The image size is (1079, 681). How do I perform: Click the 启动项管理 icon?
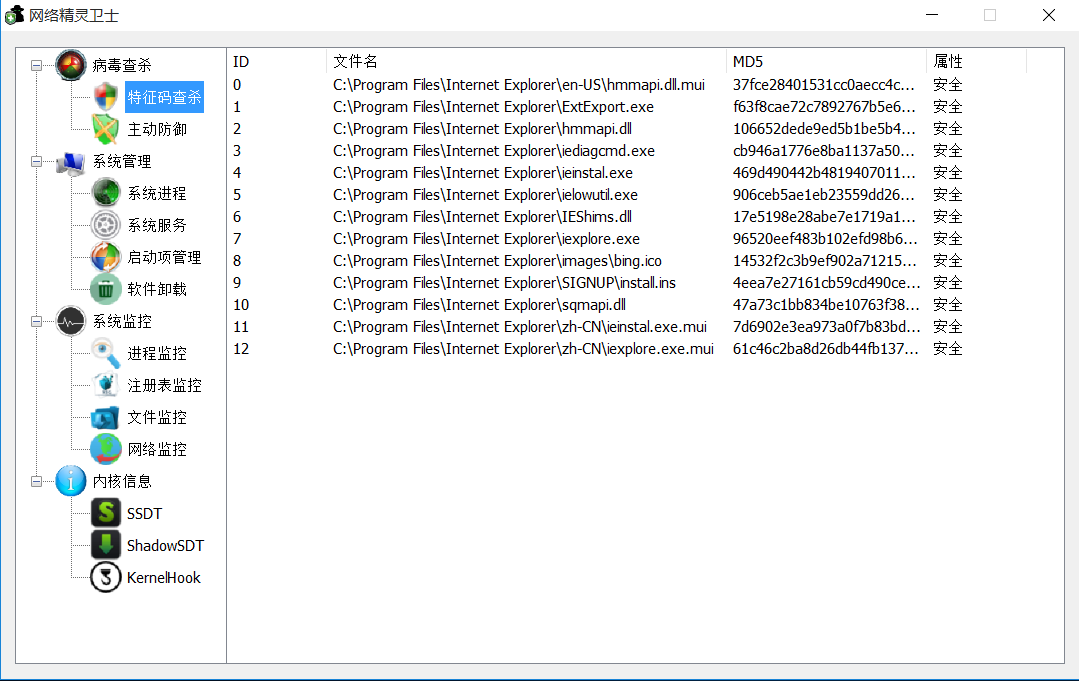pyautogui.click(x=105, y=257)
